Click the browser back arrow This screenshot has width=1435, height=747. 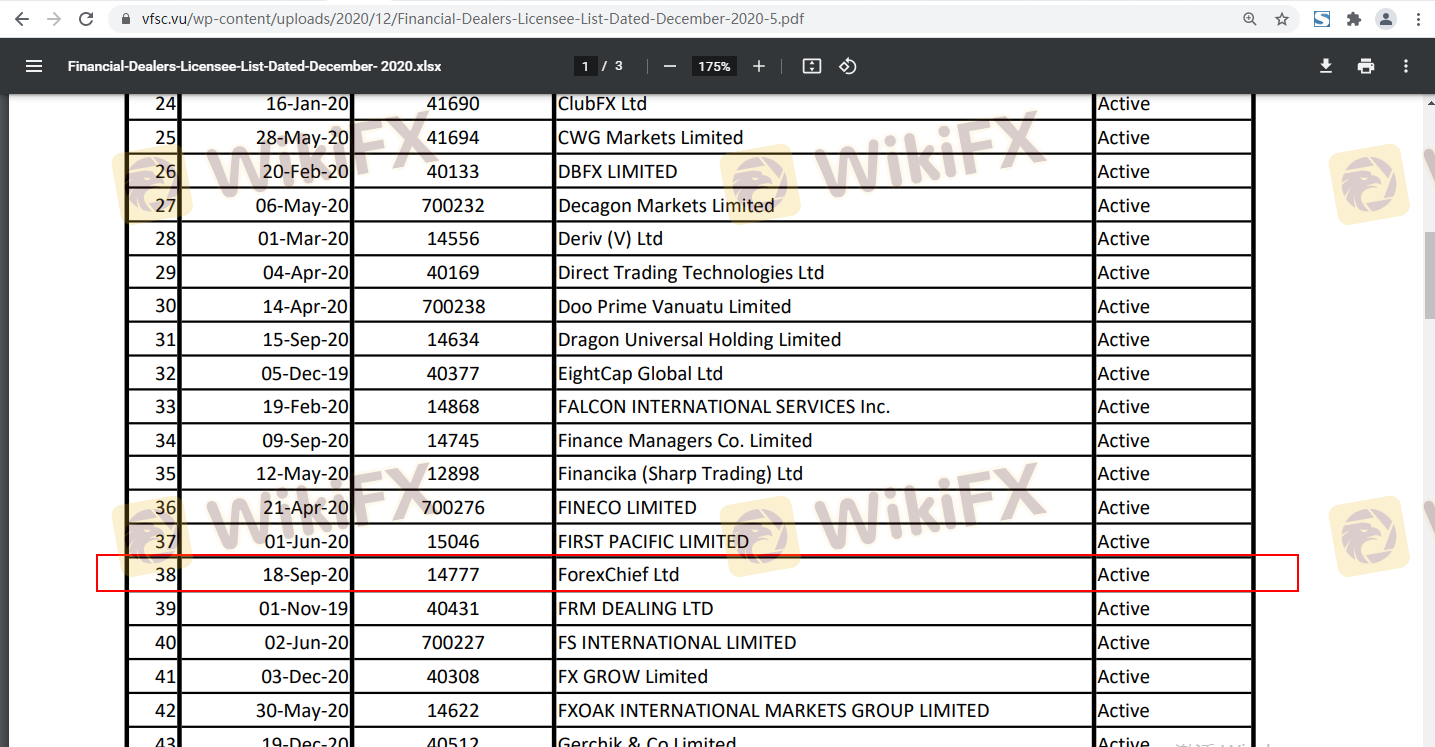tap(22, 19)
